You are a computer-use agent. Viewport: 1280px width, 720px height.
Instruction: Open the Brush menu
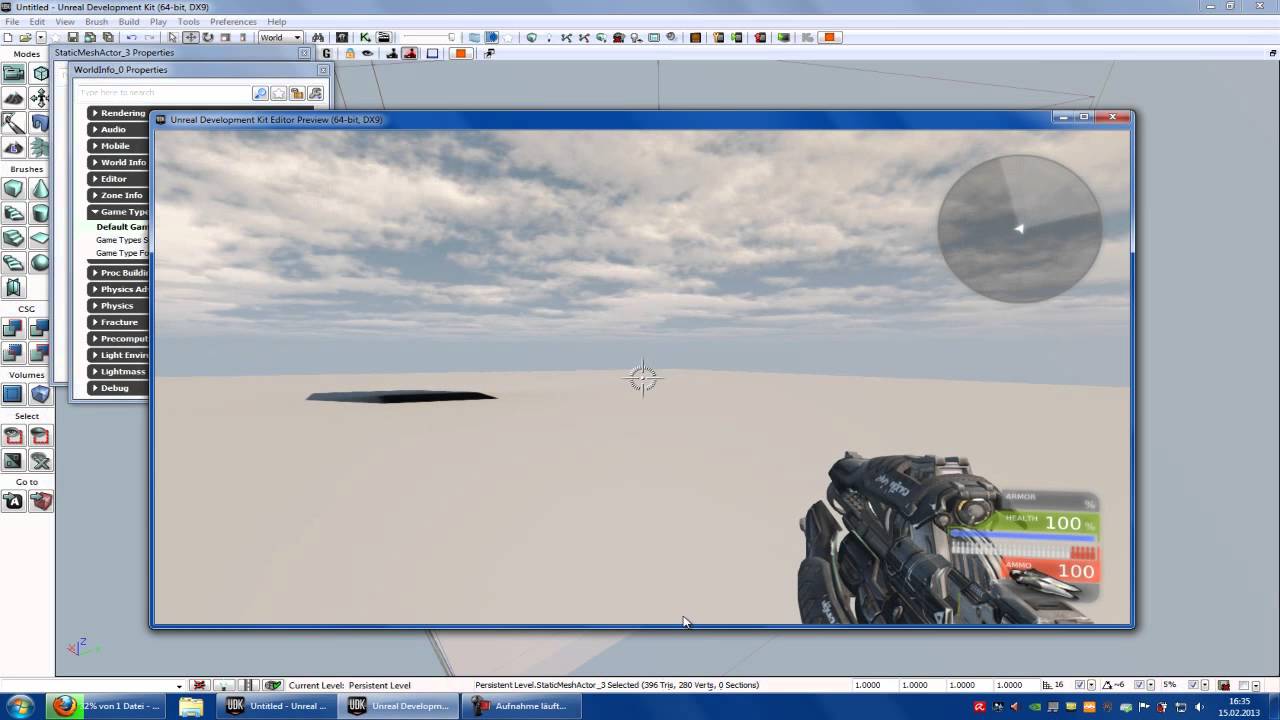tap(96, 21)
